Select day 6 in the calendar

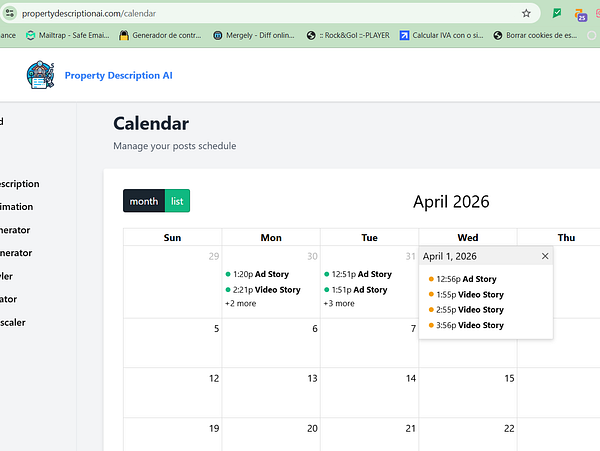point(315,329)
